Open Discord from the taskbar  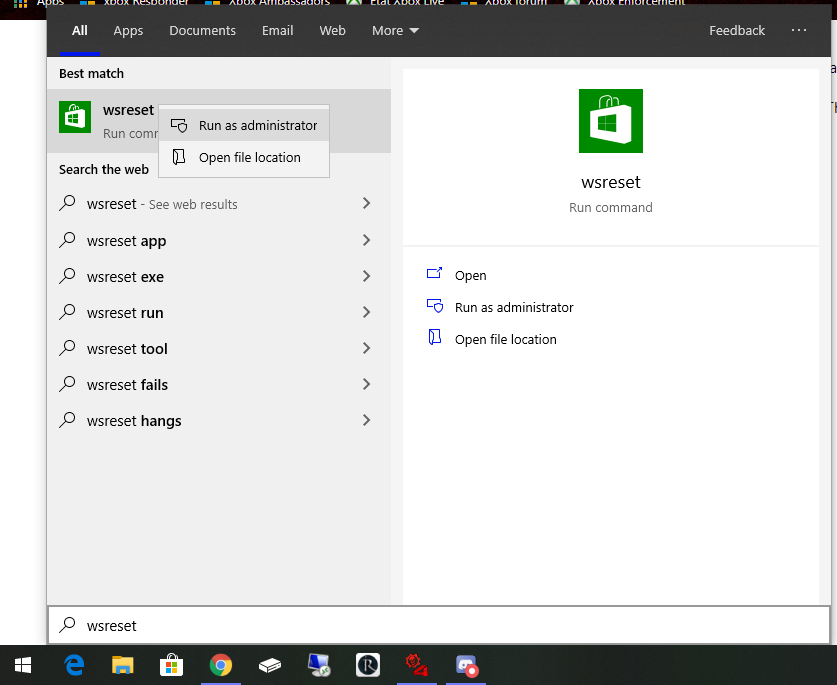466,665
